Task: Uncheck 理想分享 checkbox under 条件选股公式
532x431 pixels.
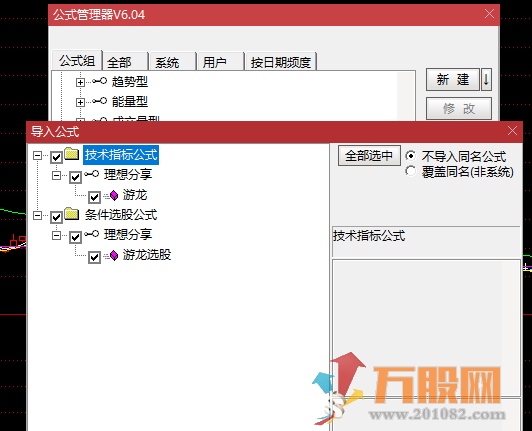Action: [75, 237]
